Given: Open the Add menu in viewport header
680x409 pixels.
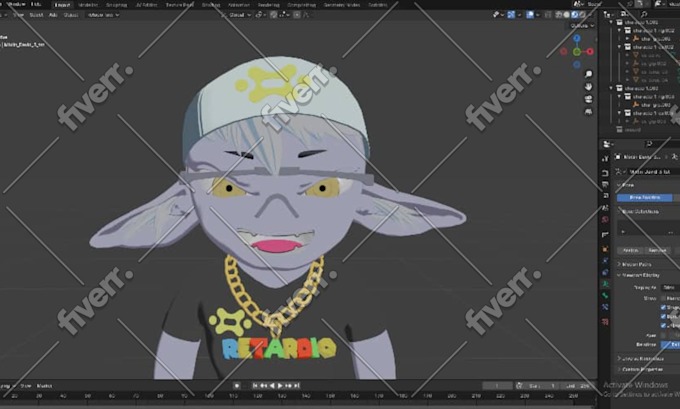Looking at the screenshot, I should 53,15.
